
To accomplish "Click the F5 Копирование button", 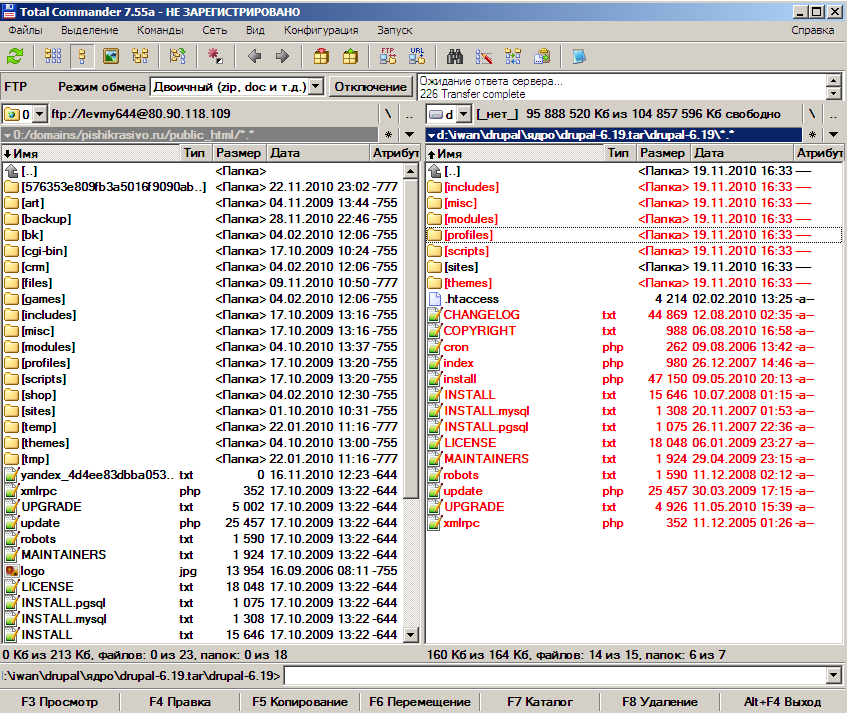I will click(x=300, y=702).
